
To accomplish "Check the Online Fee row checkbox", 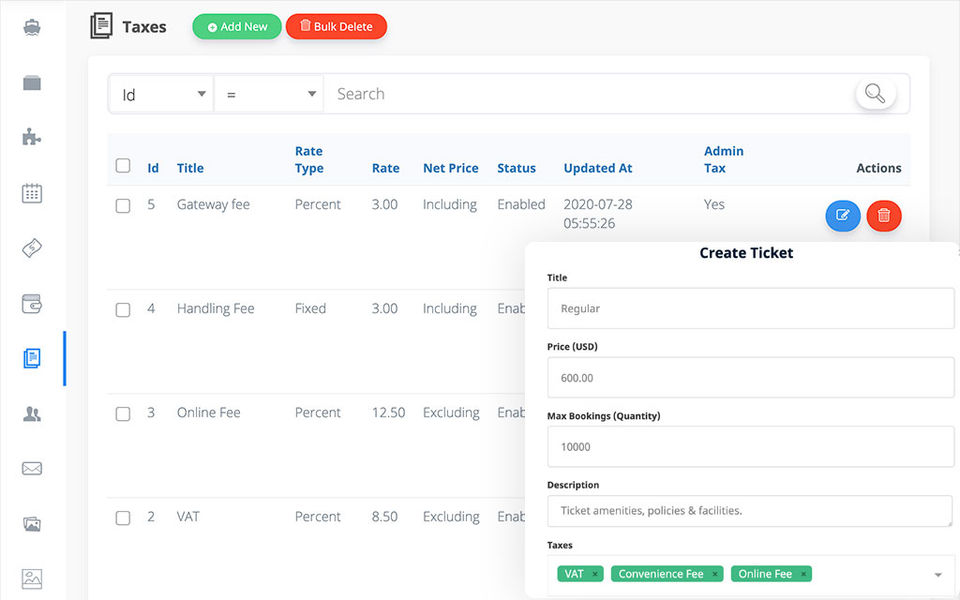I will (123, 414).
